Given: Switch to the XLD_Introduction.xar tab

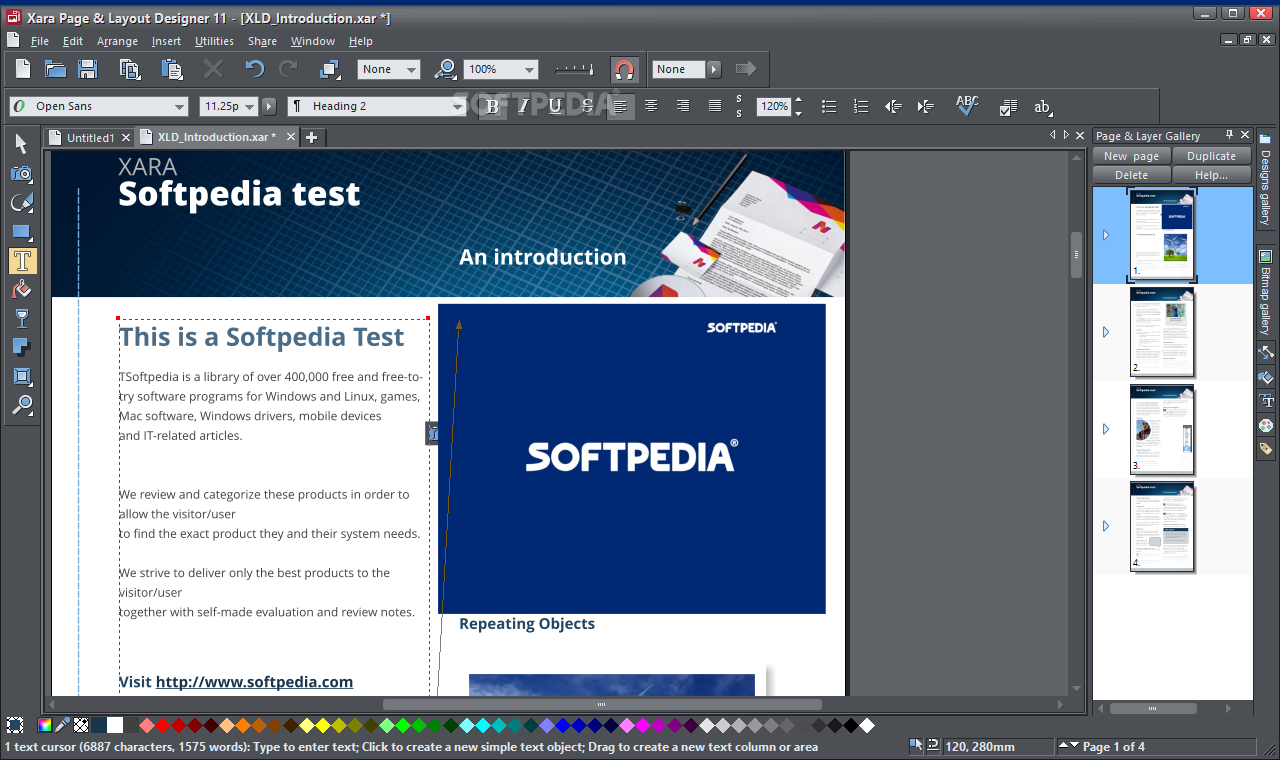Looking at the screenshot, I should click(216, 137).
